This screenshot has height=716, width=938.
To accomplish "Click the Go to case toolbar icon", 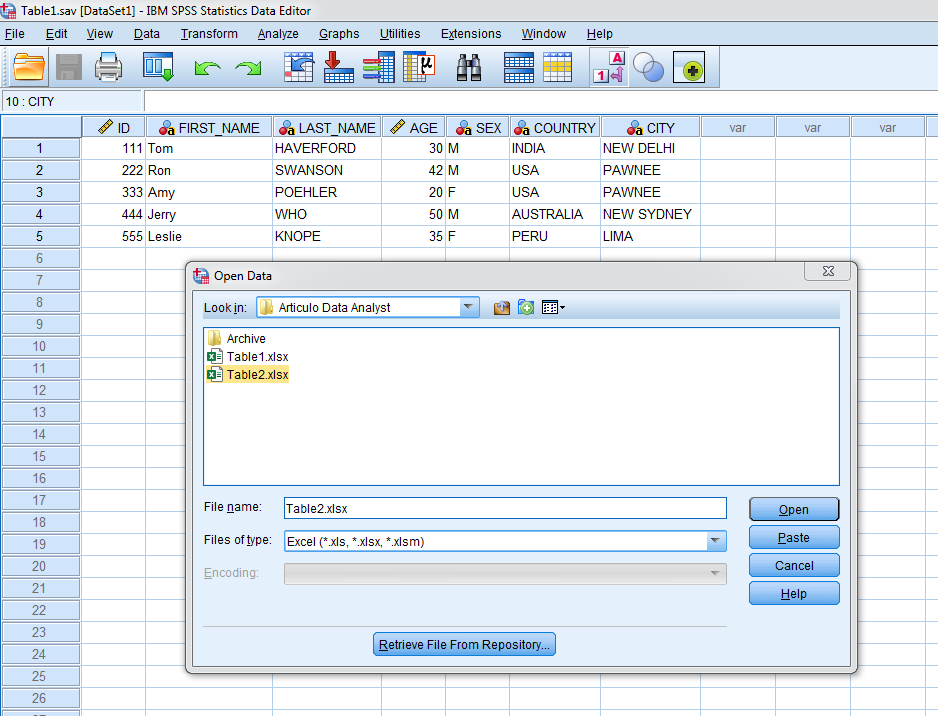I will [299, 67].
